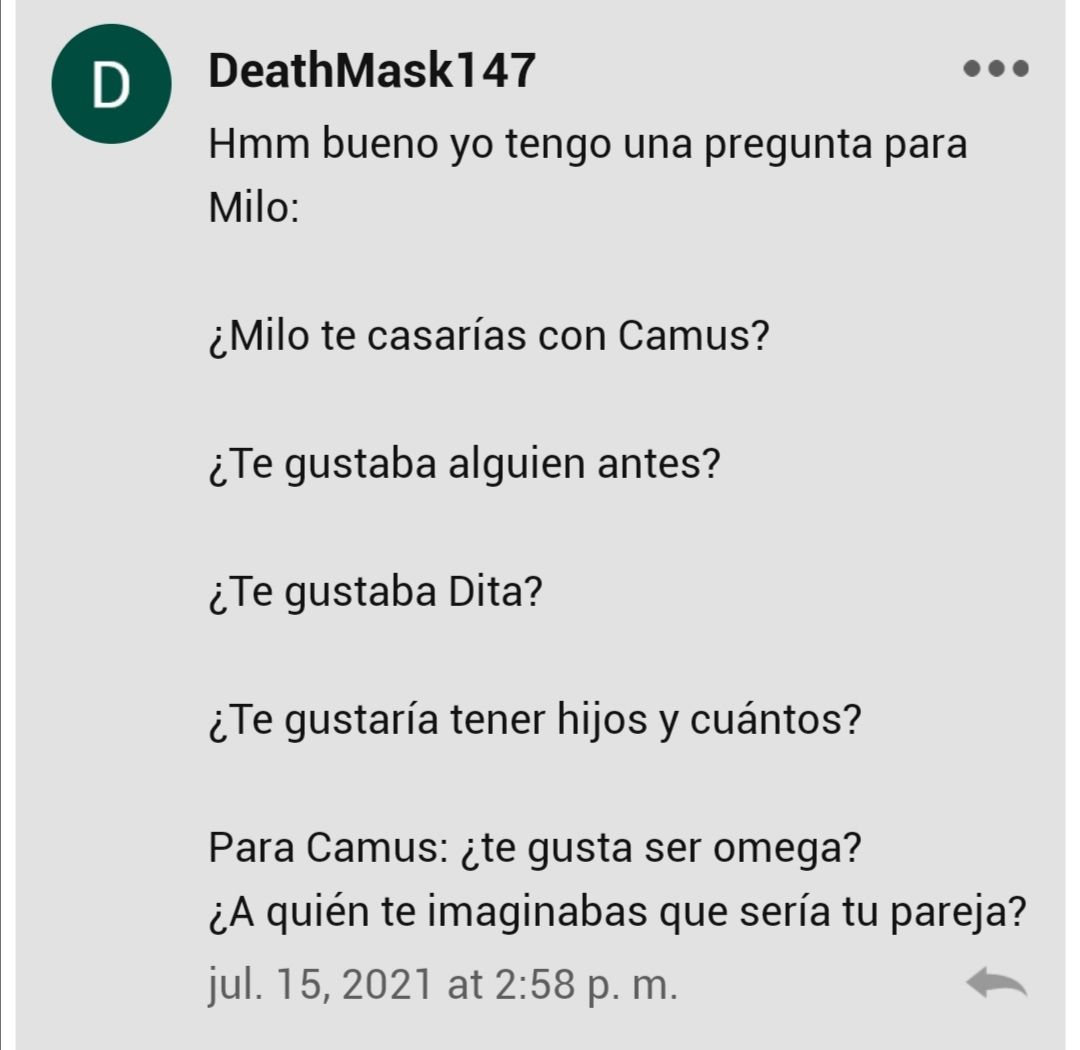This screenshot has width=1080, height=1050.
Task: Click the word 'imaginabas' in the comment
Action: 537,912
